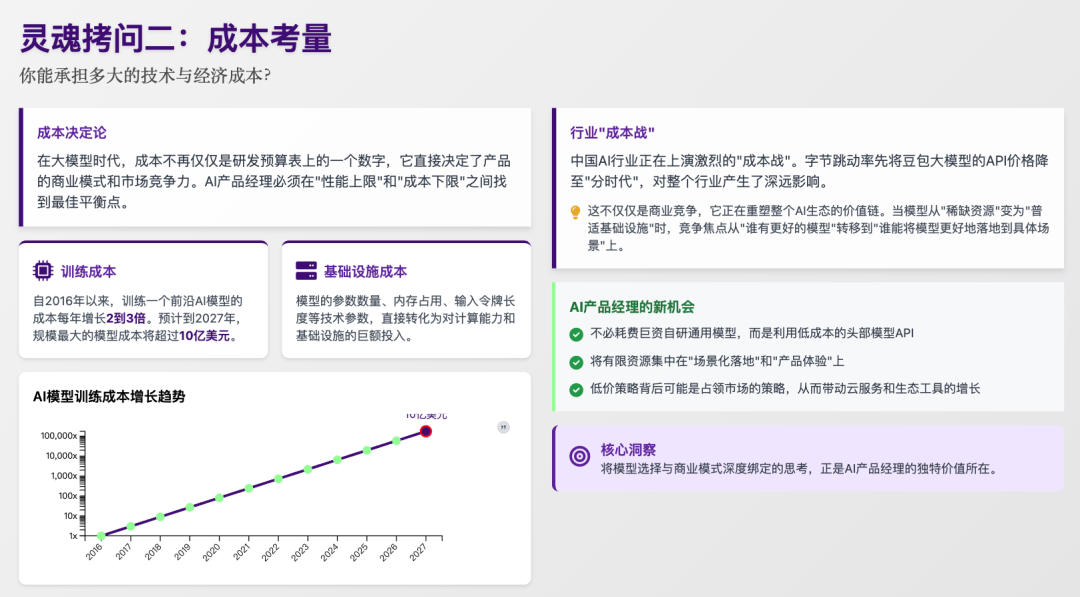Image resolution: width=1080 pixels, height=597 pixels.
Task: Click the 行业"成本战" heading
Action: (x=612, y=133)
